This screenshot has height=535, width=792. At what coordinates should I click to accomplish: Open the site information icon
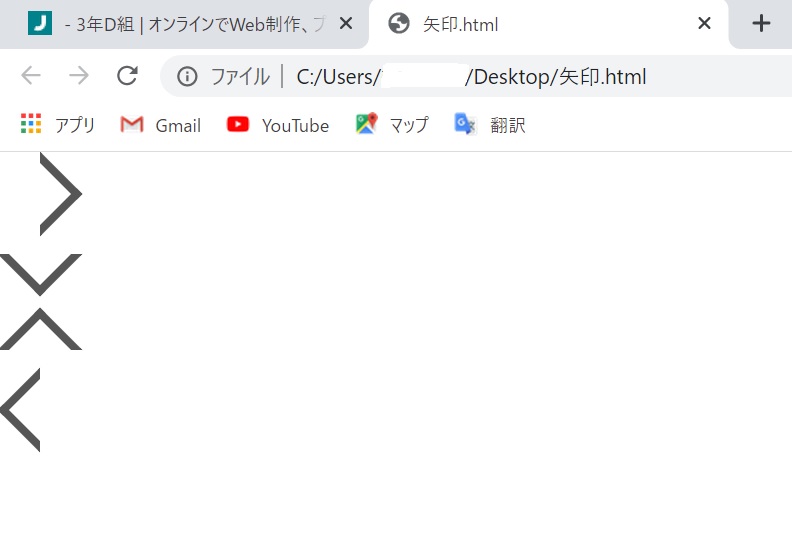187,77
